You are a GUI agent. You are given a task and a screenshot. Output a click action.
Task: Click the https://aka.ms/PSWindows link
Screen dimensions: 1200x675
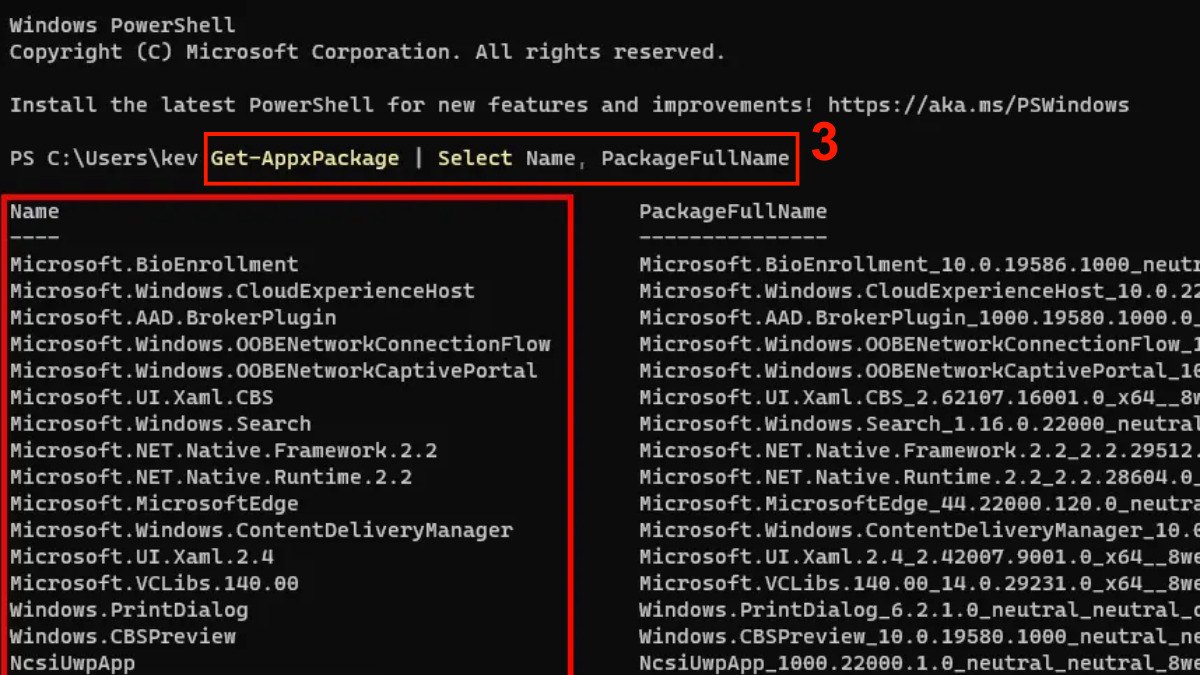click(979, 105)
